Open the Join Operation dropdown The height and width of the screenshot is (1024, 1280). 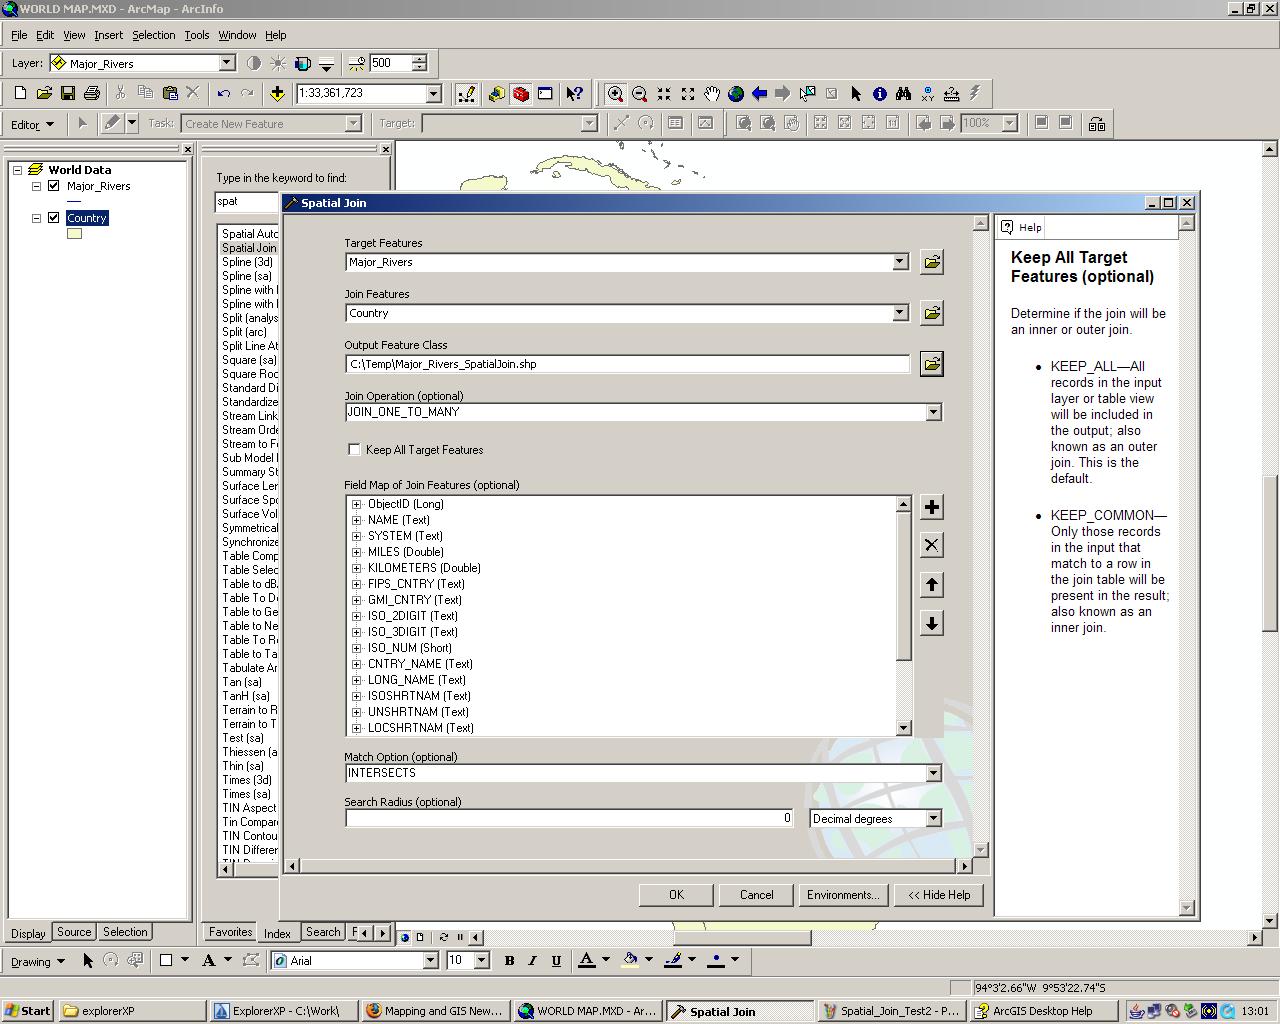click(x=933, y=412)
